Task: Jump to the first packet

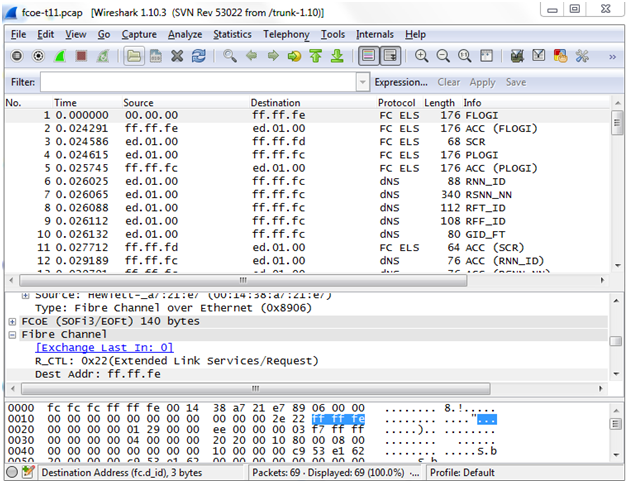Action: [x=316, y=57]
